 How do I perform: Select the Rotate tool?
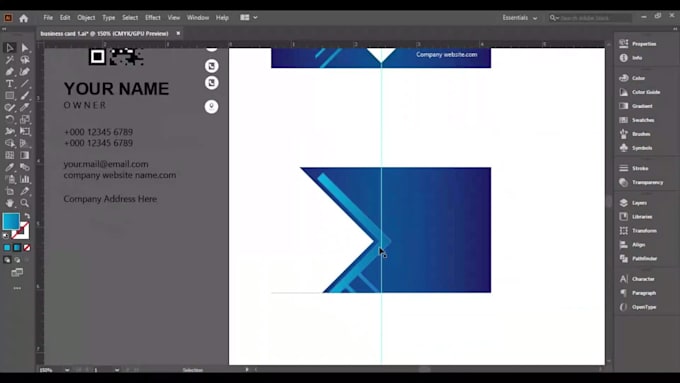[x=10, y=119]
